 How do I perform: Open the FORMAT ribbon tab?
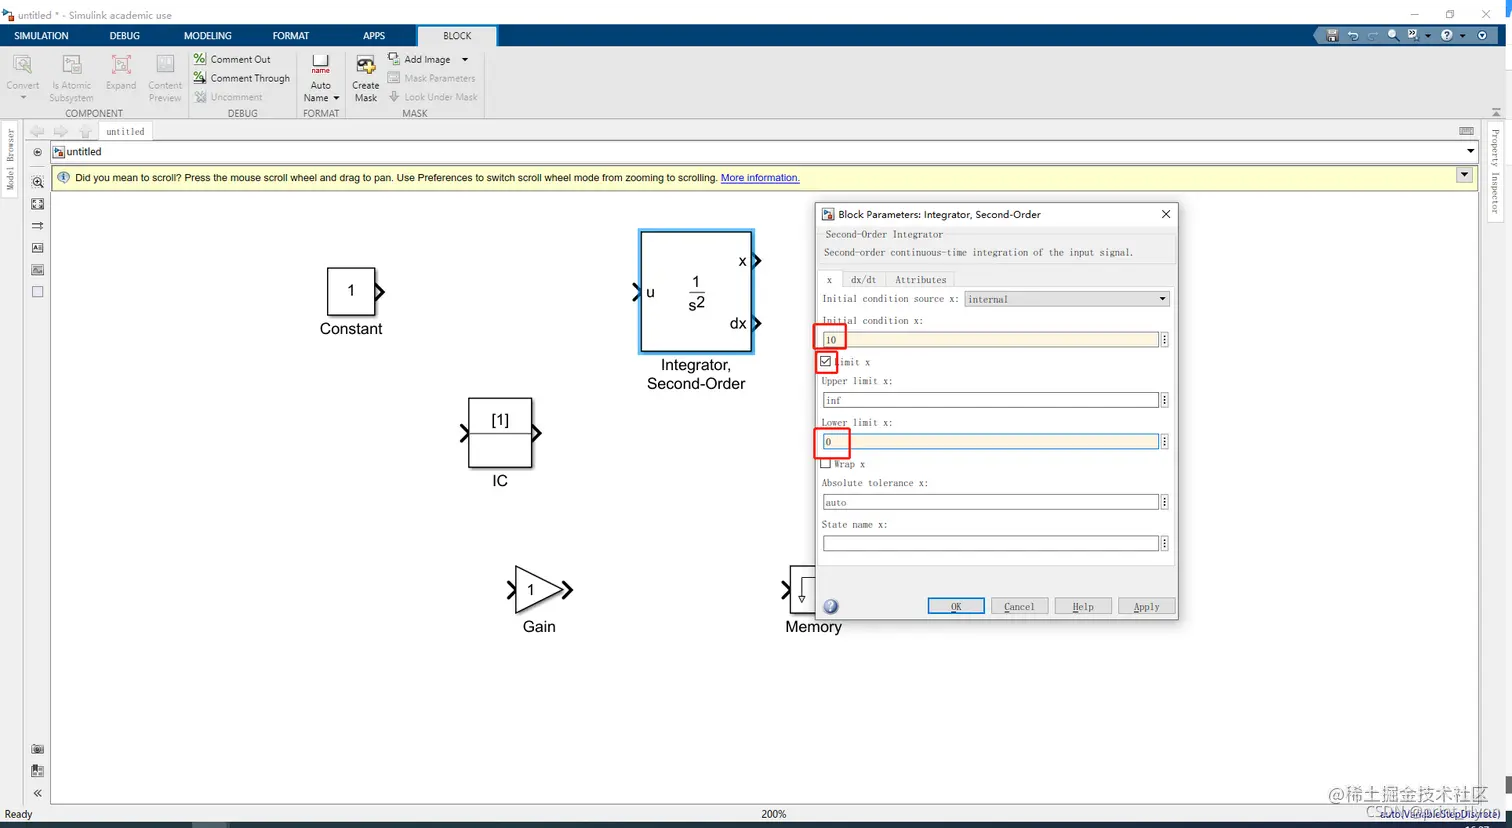tap(291, 36)
